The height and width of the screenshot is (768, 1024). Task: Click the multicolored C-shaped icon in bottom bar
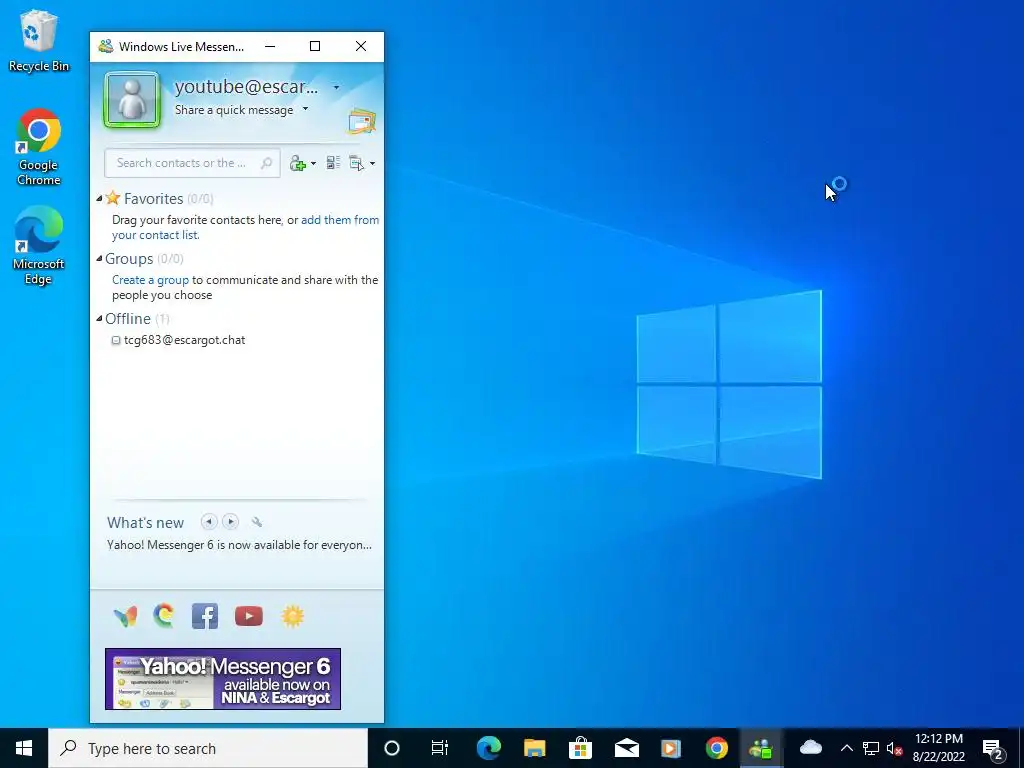(164, 615)
